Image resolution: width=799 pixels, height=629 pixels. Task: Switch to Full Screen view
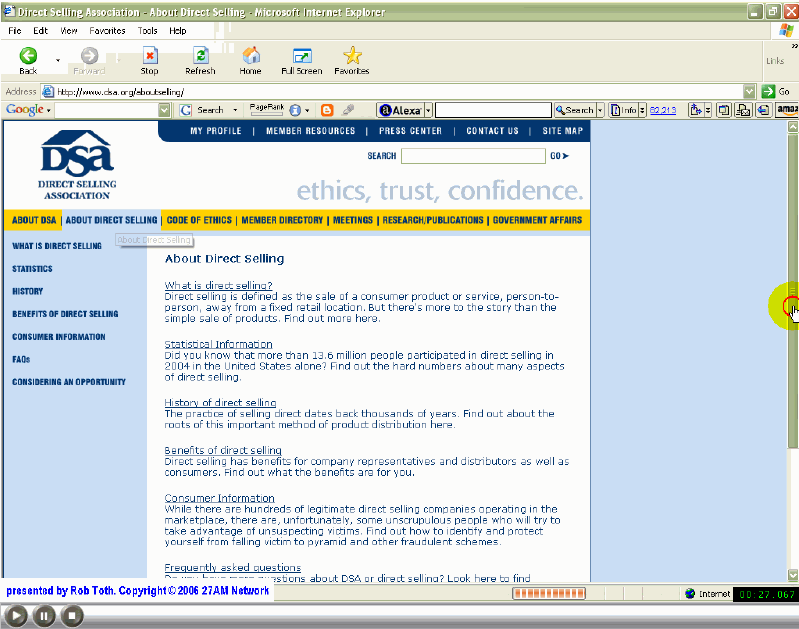(301, 59)
